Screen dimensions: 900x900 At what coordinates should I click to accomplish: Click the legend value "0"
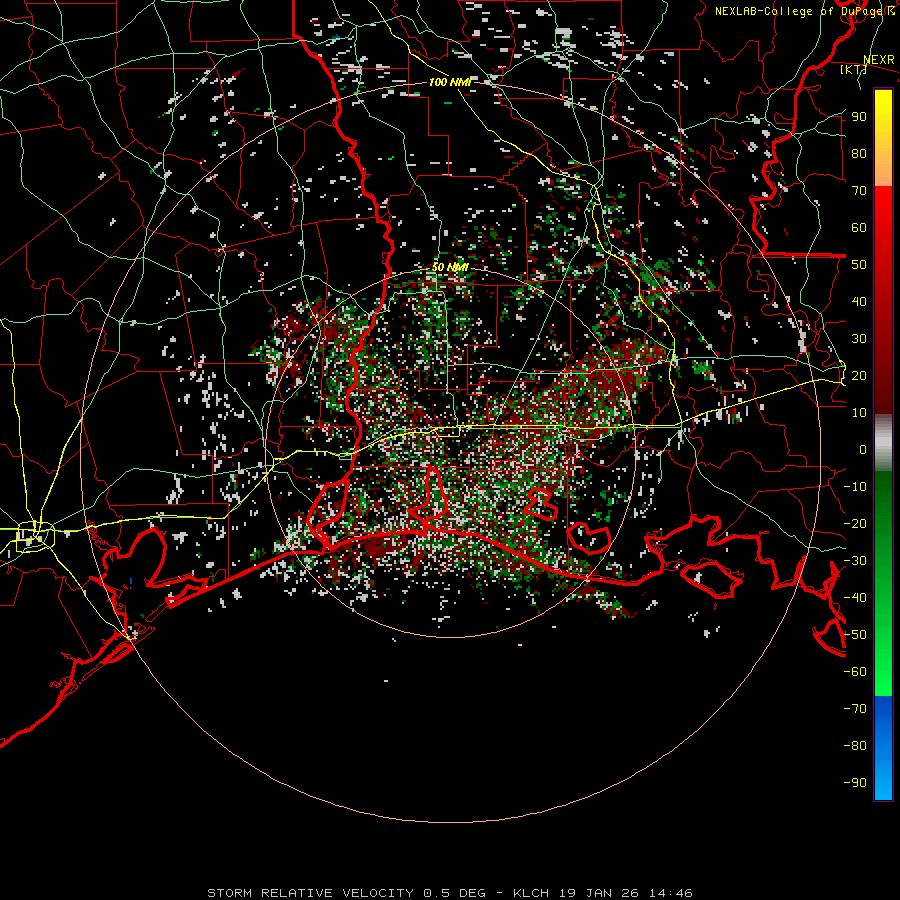863,449
